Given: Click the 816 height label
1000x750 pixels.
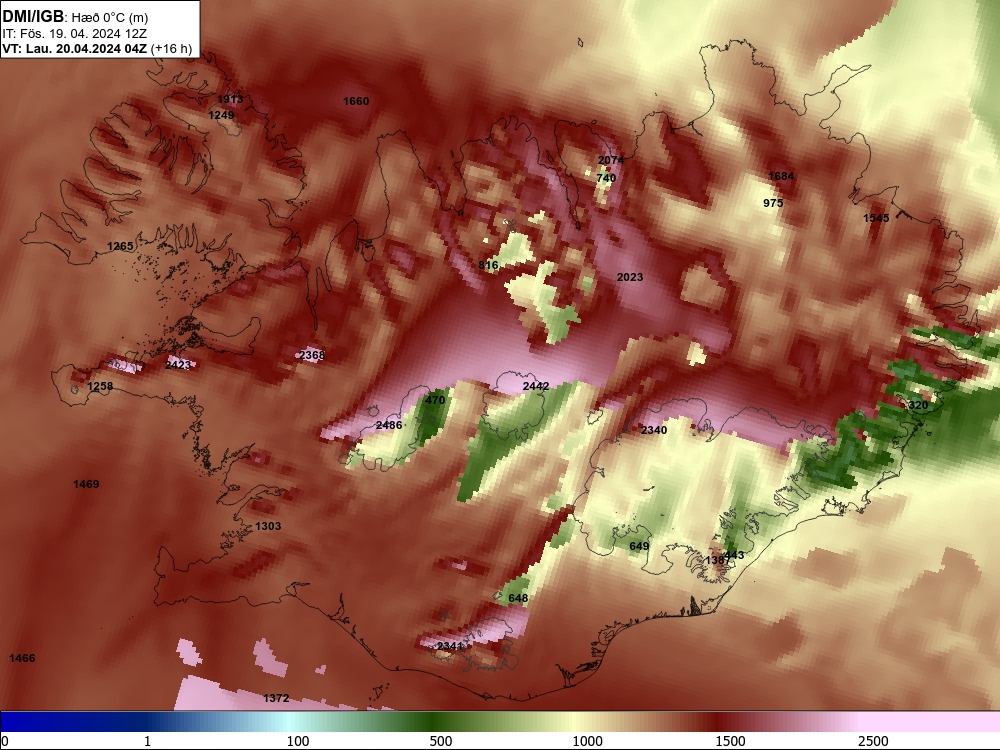Looking at the screenshot, I should [x=489, y=265].
